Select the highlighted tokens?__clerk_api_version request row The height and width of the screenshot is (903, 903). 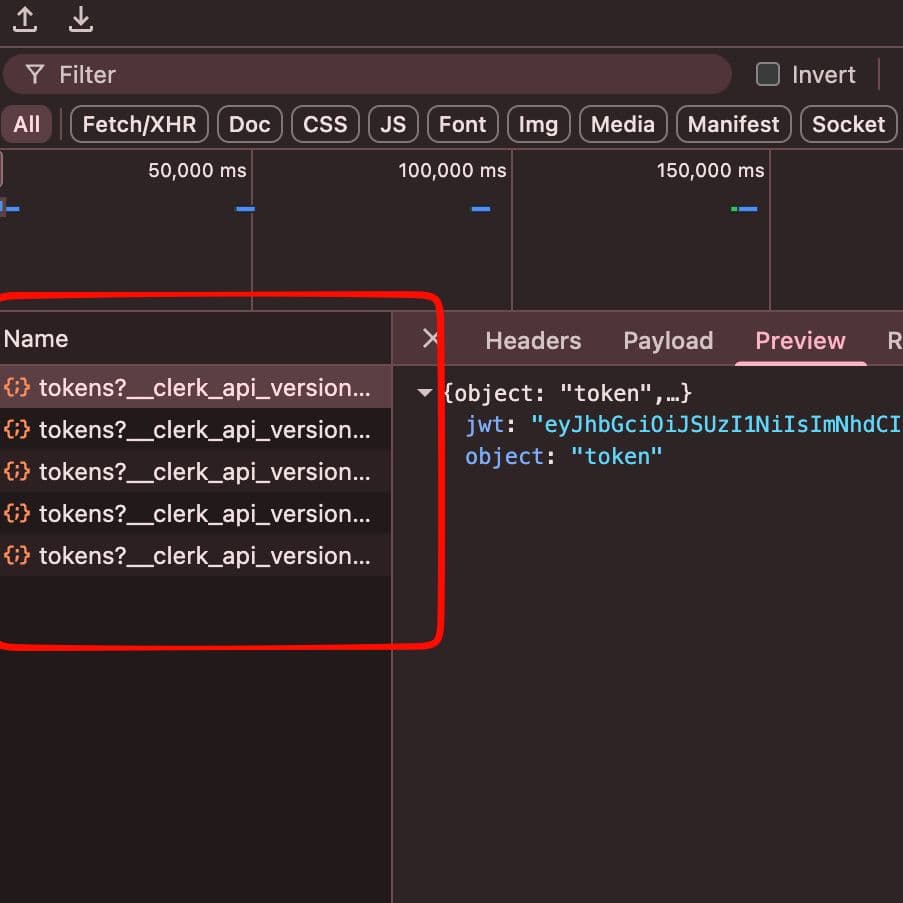[x=195, y=388]
